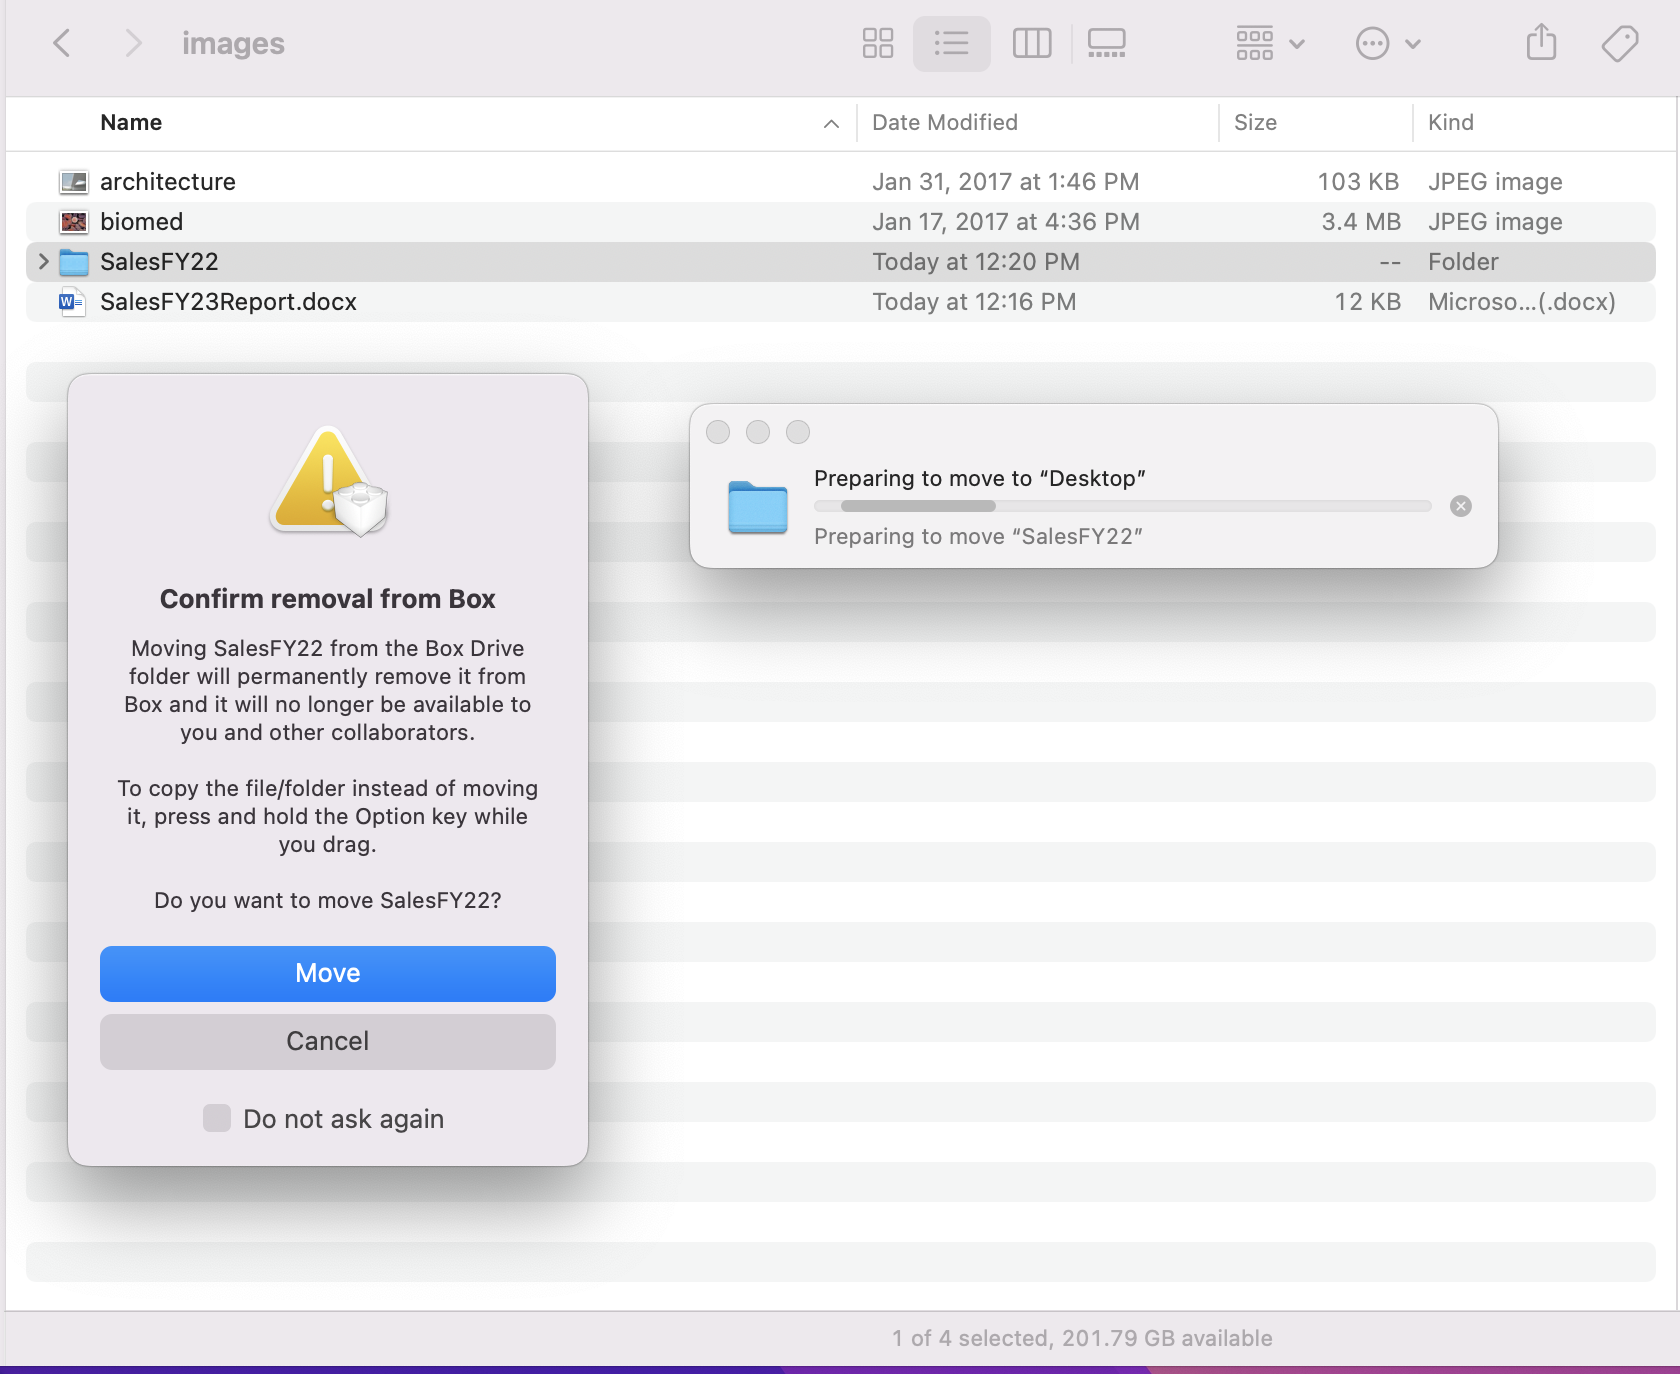Screen dimensions: 1680x1374
Task: Click the Move button
Action: tap(328, 973)
